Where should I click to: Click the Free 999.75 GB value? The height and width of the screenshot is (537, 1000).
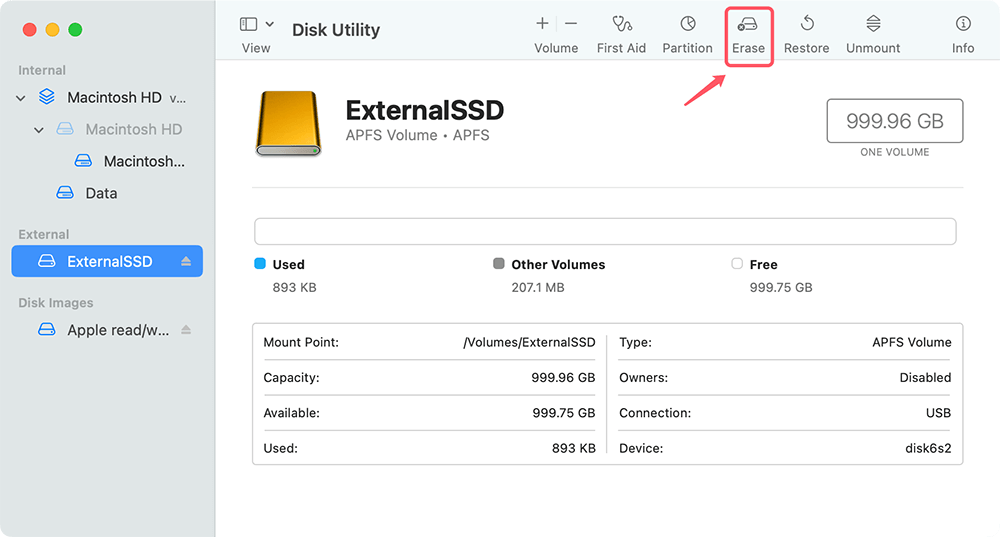pos(781,288)
